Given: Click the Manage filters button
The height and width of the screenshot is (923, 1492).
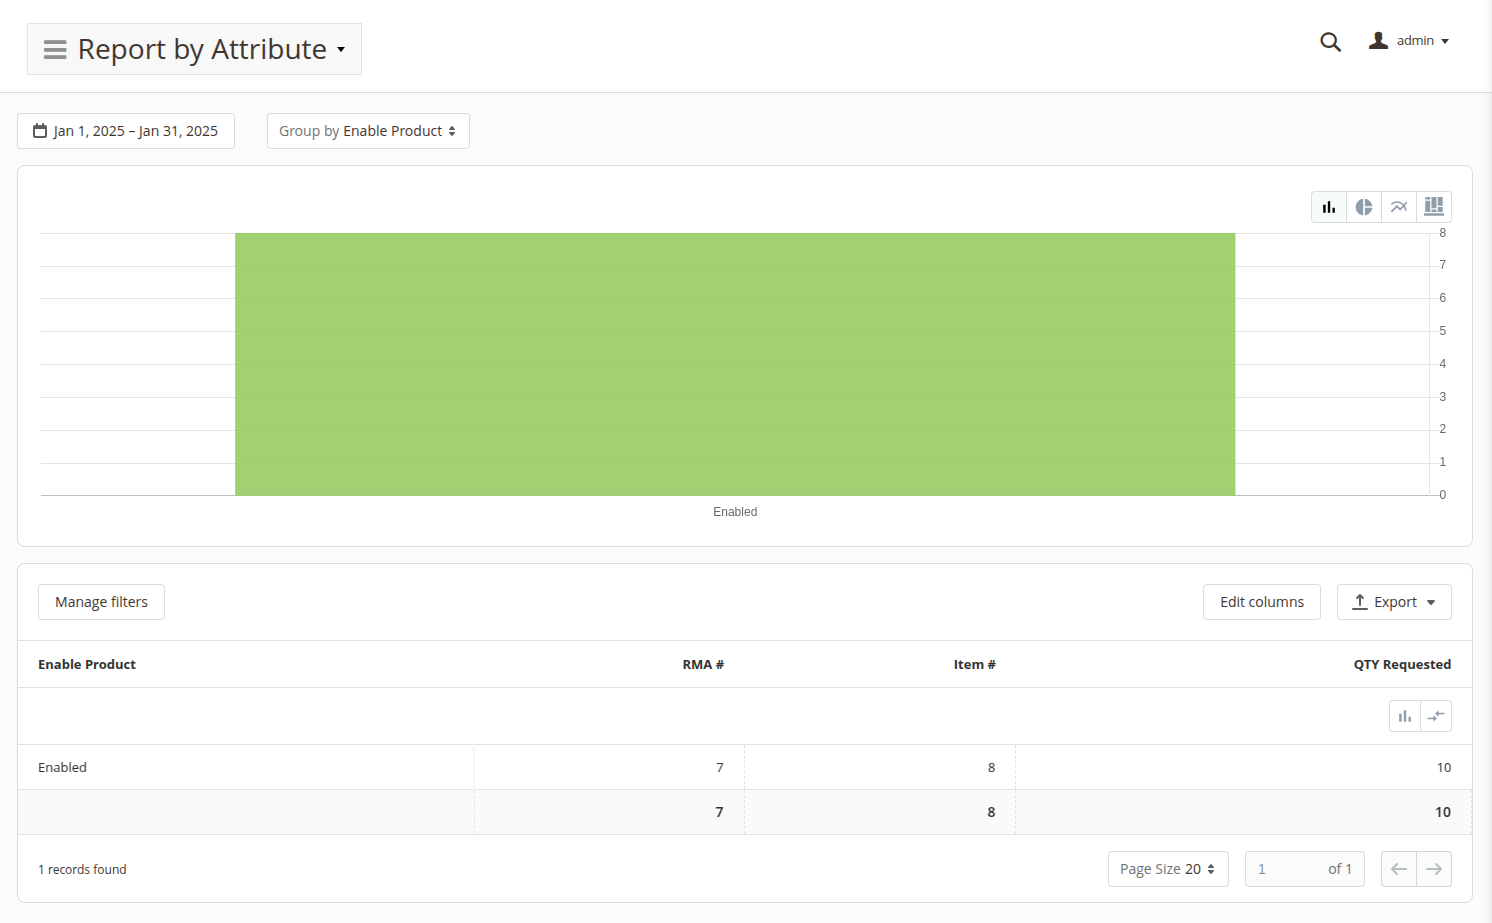Looking at the screenshot, I should (x=101, y=602).
